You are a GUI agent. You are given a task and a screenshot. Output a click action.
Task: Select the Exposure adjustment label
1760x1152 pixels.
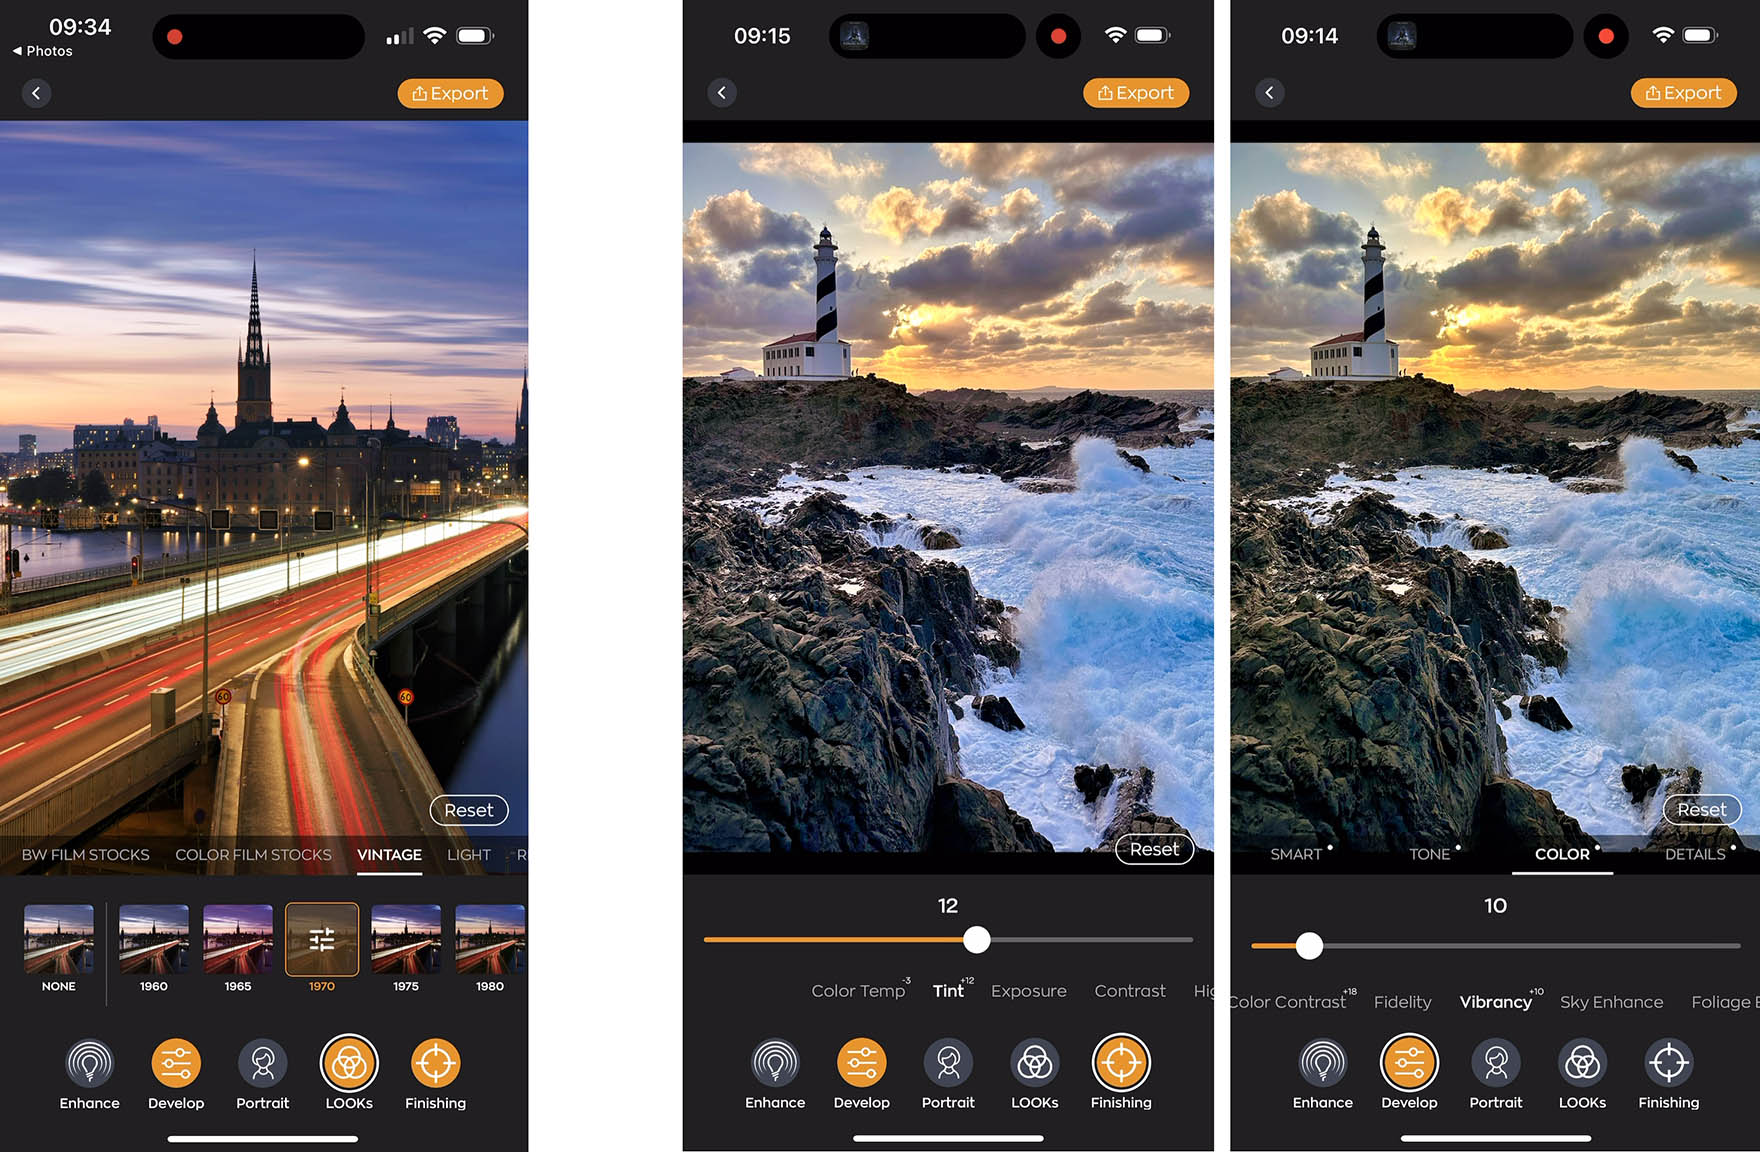coord(1028,991)
